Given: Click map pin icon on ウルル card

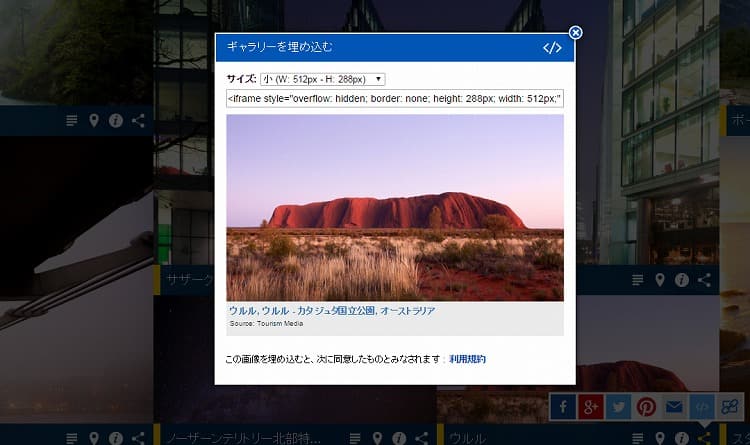Looking at the screenshot, I should point(660,438).
